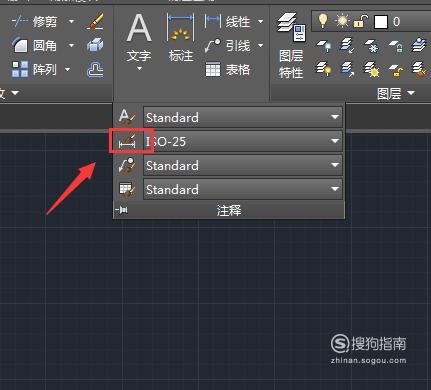Click the Explode boxes icon
431x390 pixels.
[95, 45]
